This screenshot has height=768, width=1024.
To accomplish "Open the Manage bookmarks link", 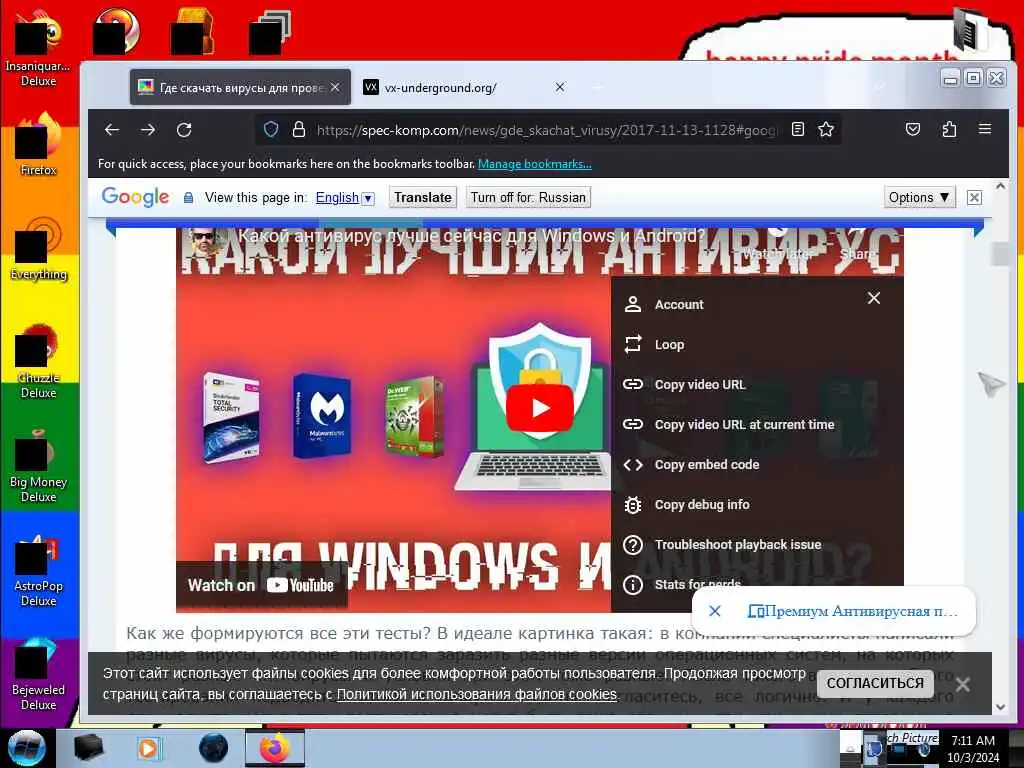I will coord(534,164).
